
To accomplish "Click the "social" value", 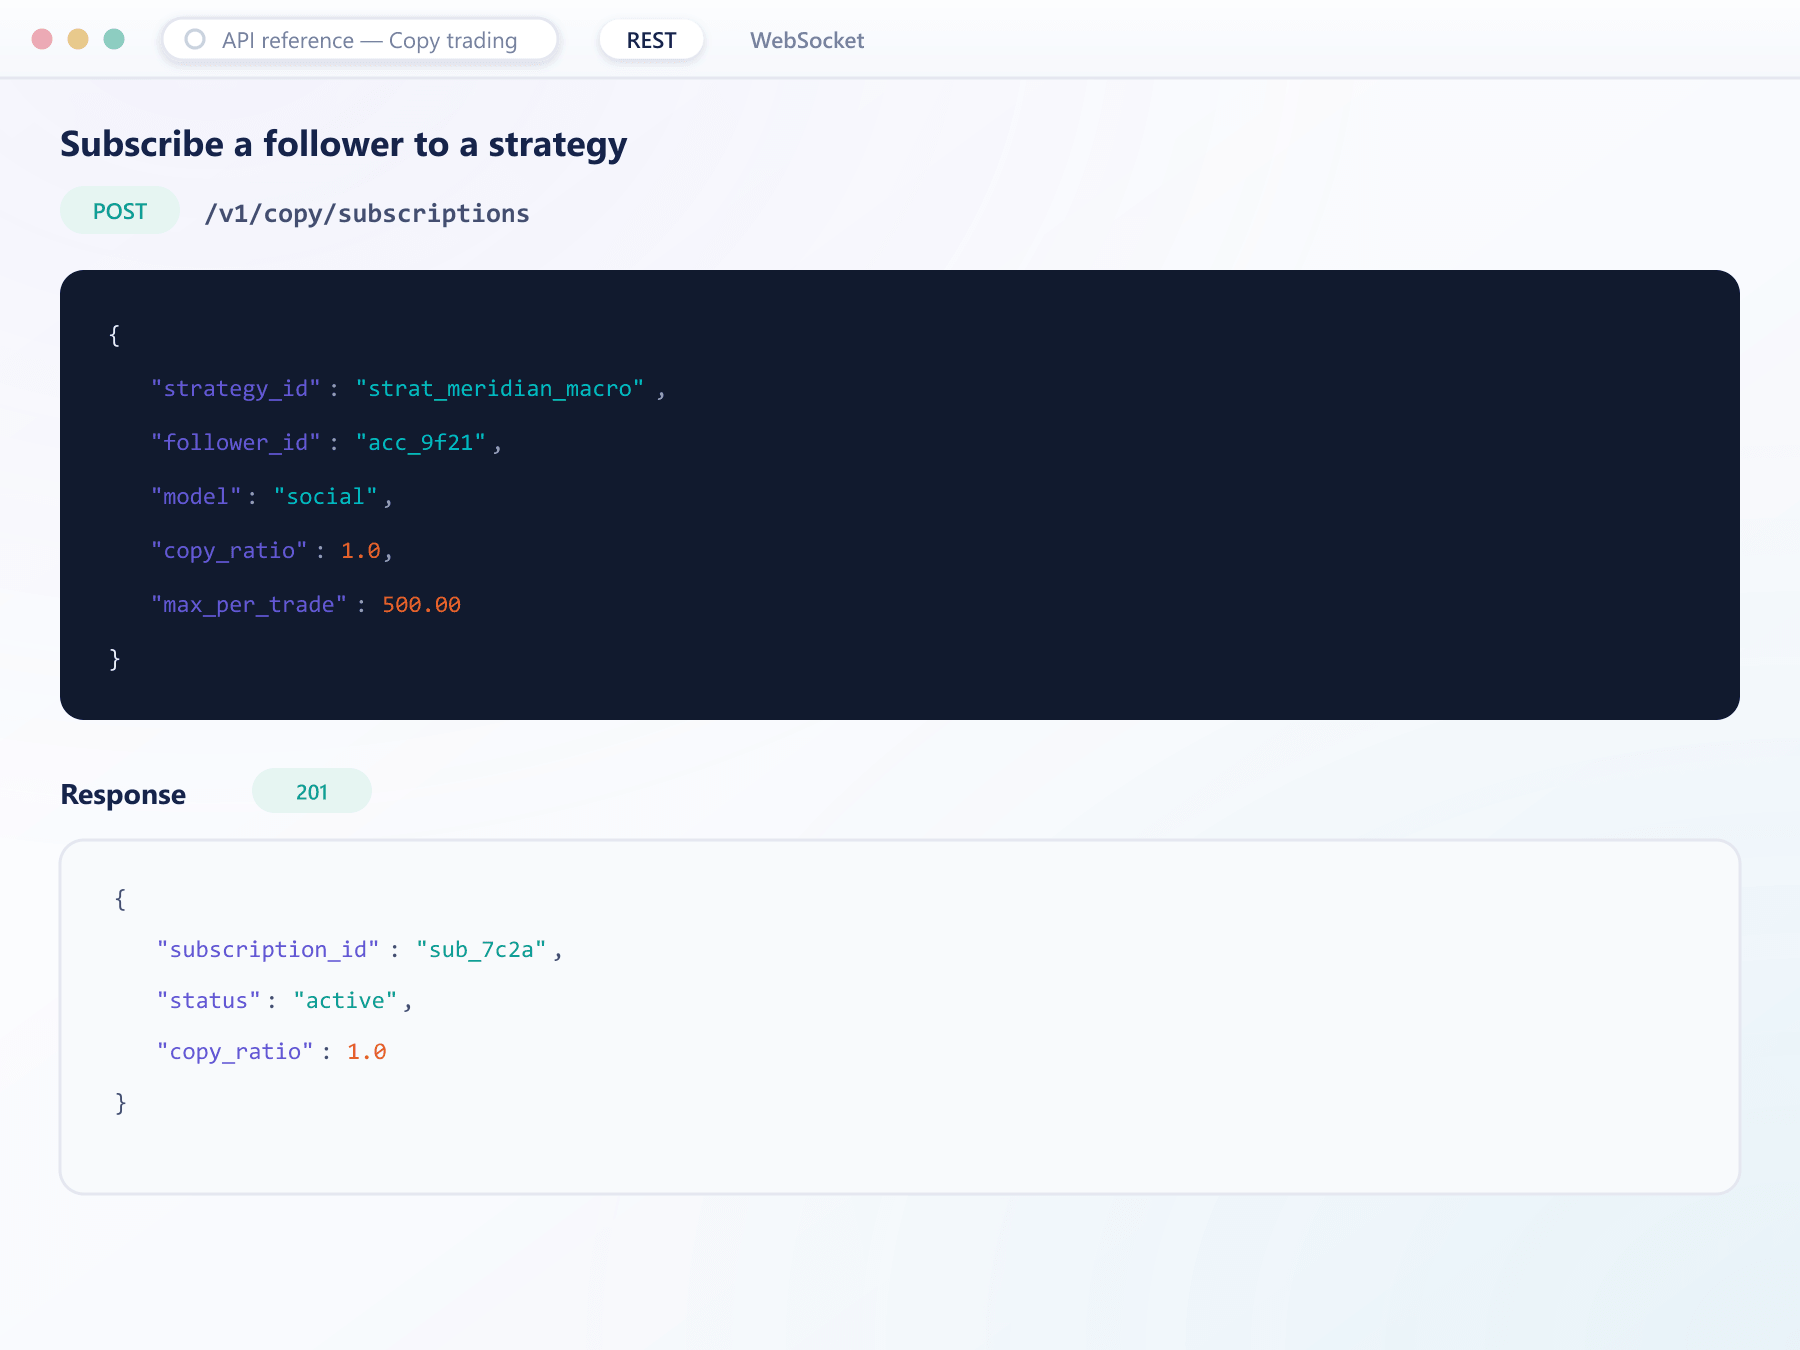I will coord(326,496).
